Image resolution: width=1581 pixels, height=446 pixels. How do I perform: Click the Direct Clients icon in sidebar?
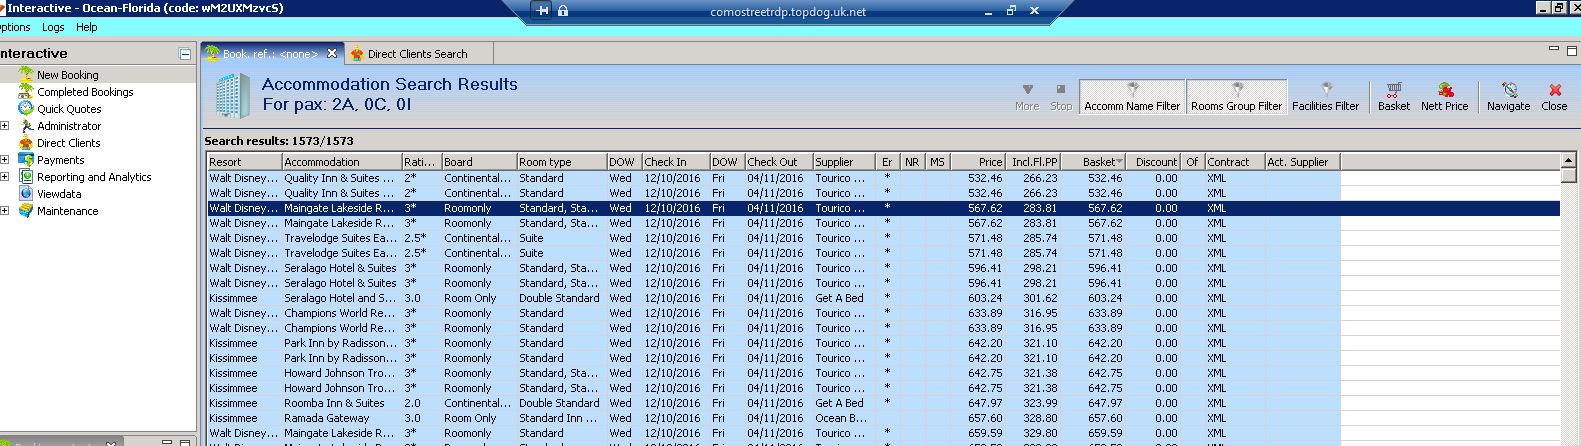coord(26,143)
